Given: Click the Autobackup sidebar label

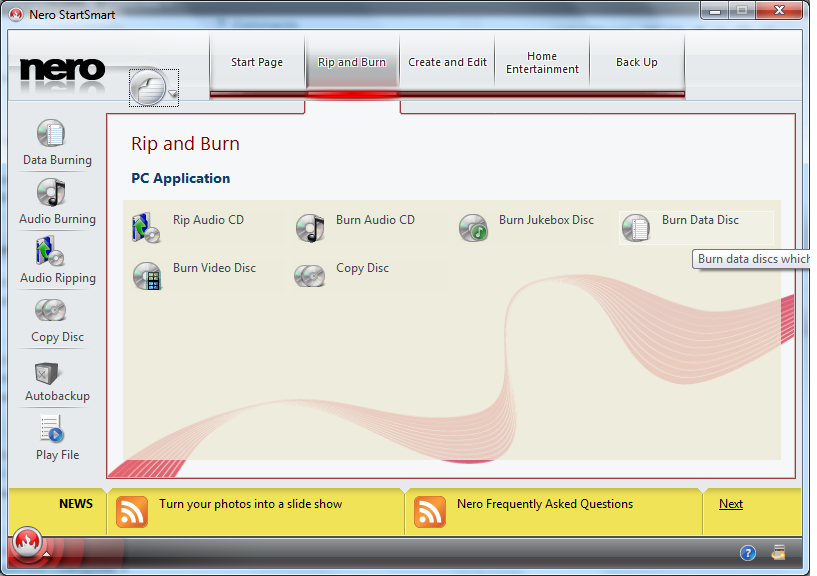Looking at the screenshot, I should [57, 396].
